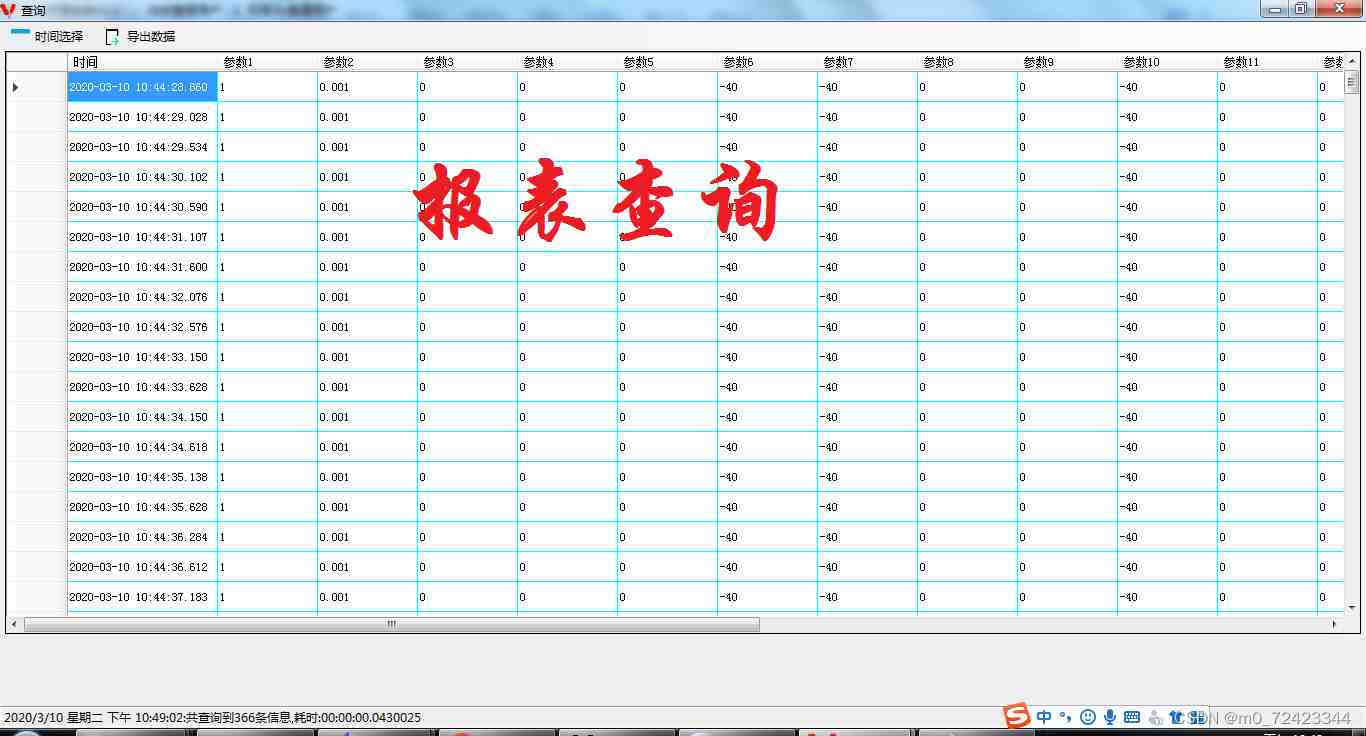The height and width of the screenshot is (736, 1366).
Task: Click the 导出数据 export data button
Action: coord(139,36)
